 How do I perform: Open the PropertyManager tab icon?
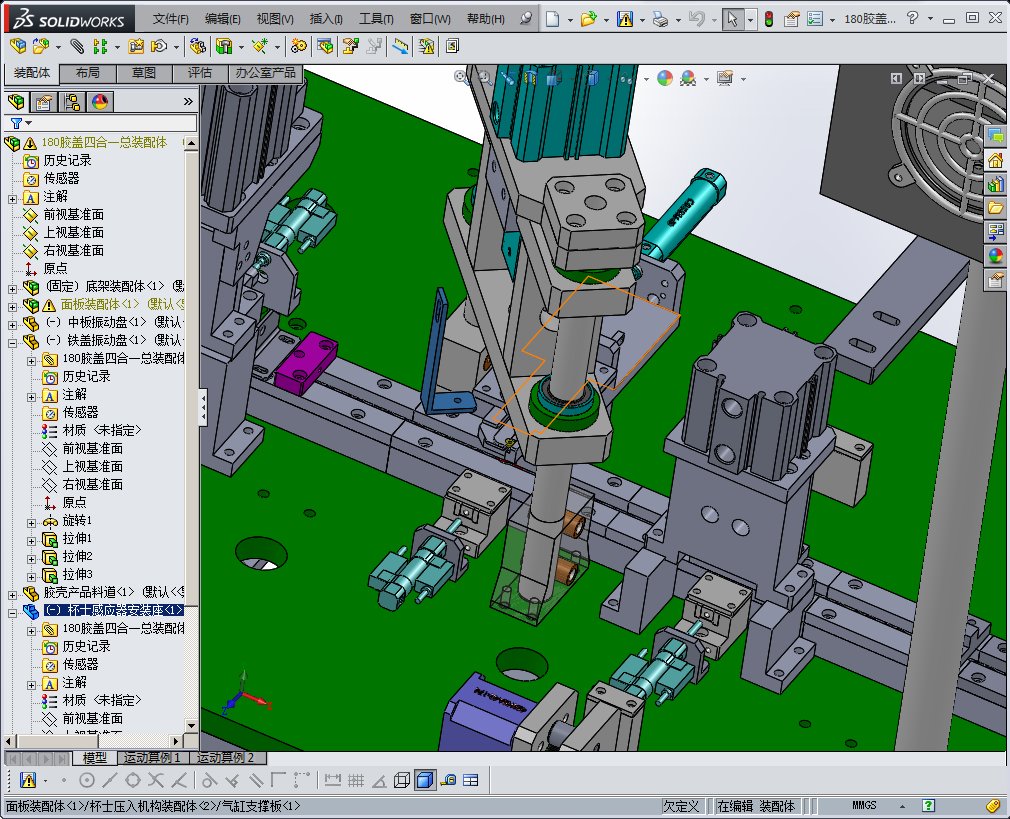point(44,101)
